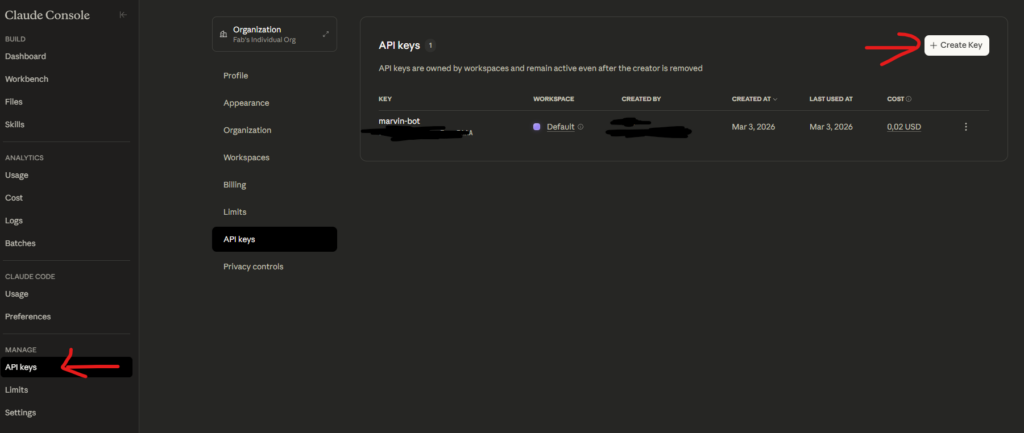1024x433 pixels.
Task: Click the info icon next to COST header
Action: coord(908,99)
